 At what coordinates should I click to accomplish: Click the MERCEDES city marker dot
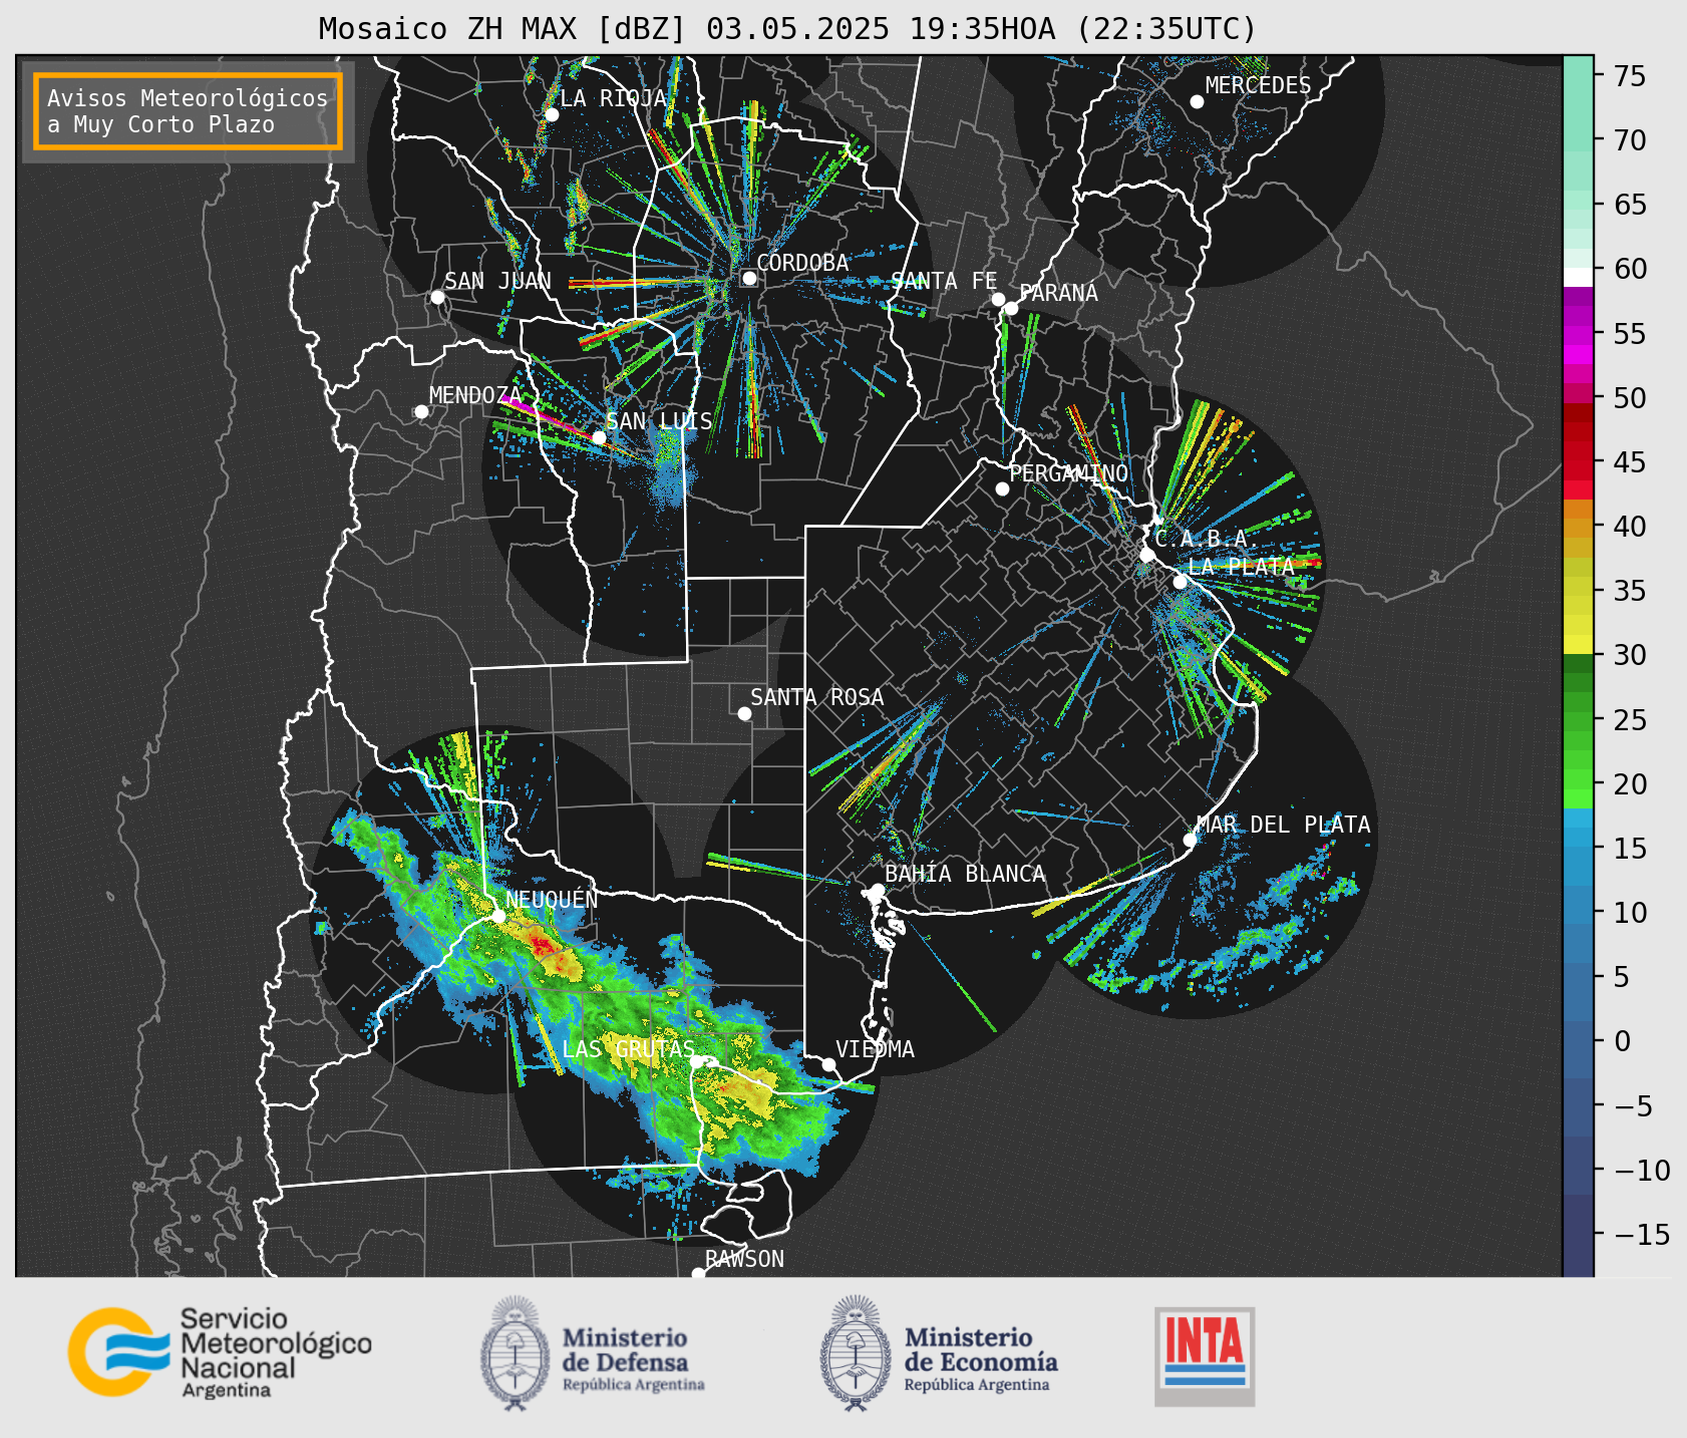pos(1196,102)
